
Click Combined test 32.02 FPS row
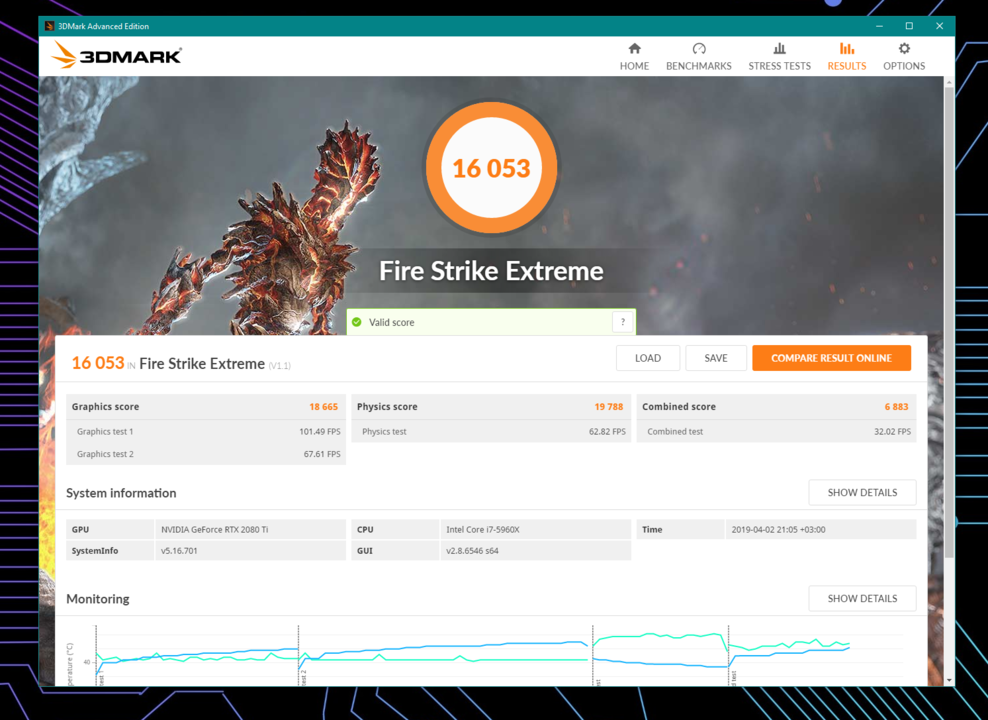[x=776, y=431]
